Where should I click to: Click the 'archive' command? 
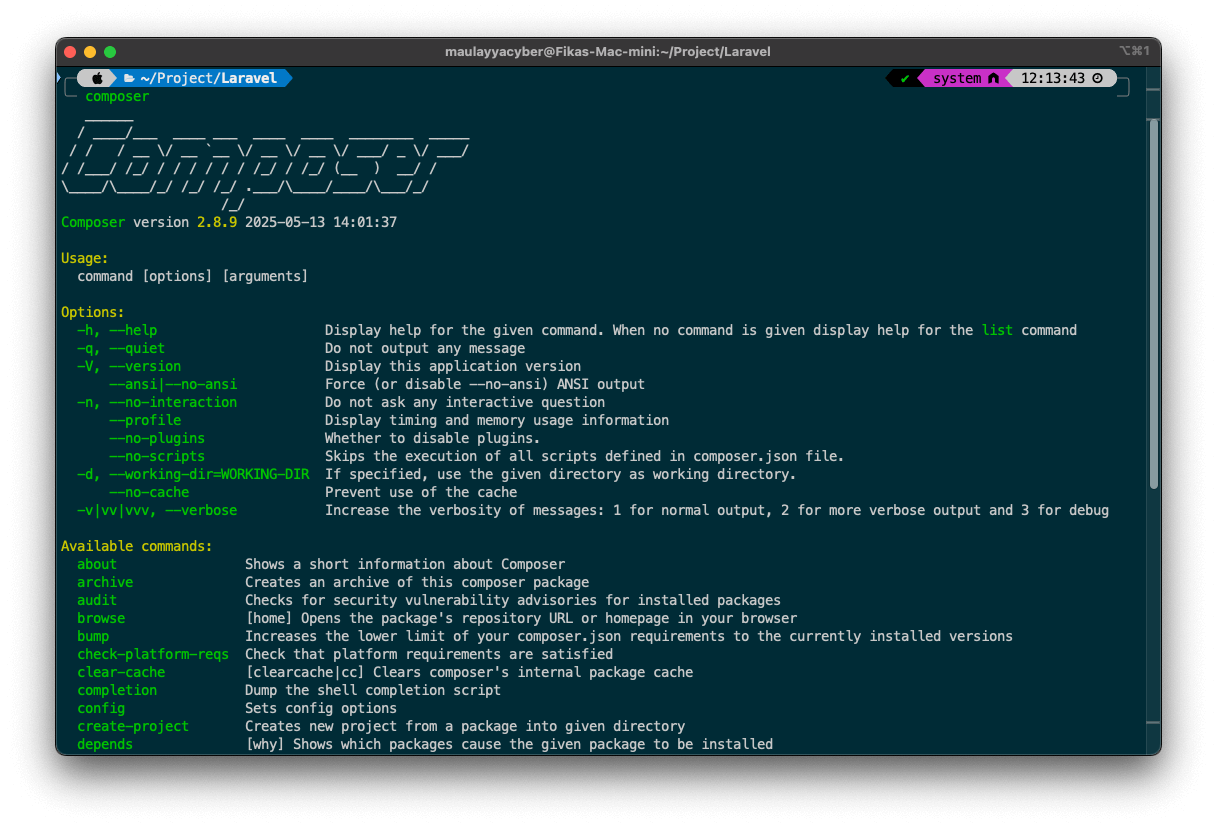pyautogui.click(x=105, y=582)
